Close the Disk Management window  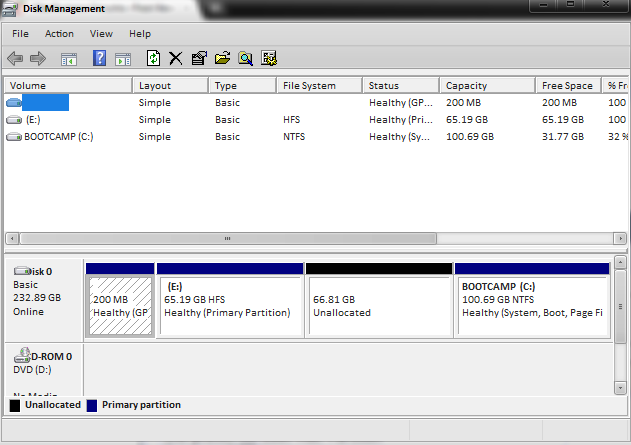coord(606,5)
